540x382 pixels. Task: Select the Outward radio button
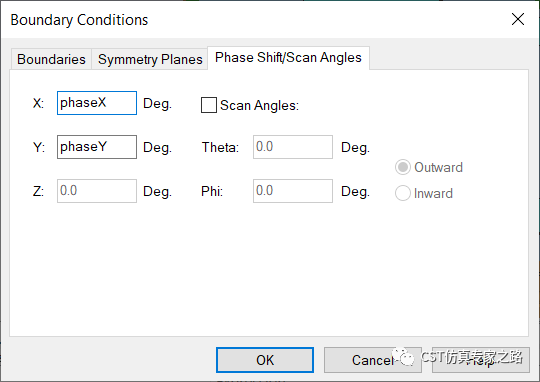click(x=403, y=167)
